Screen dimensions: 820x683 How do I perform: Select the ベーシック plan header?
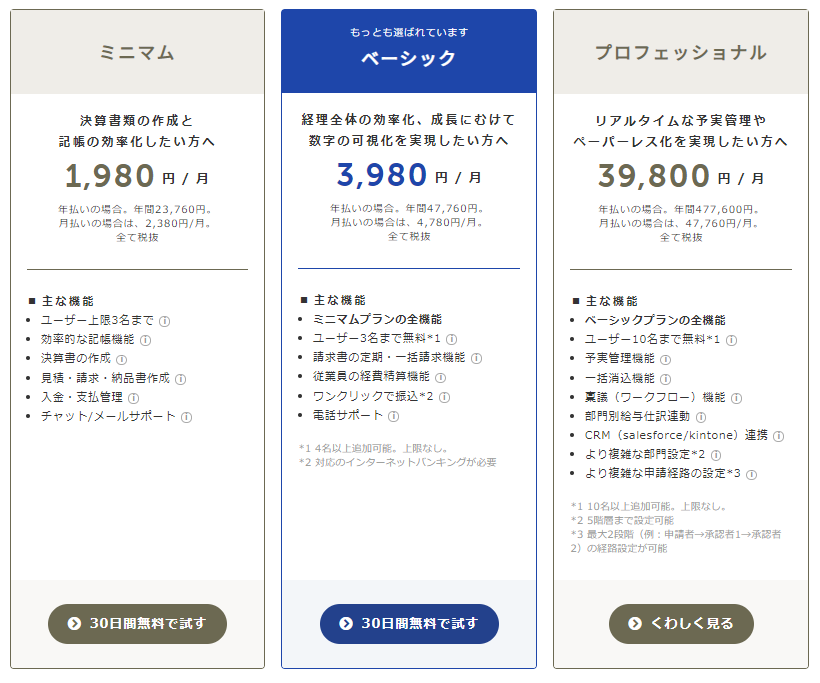(409, 51)
